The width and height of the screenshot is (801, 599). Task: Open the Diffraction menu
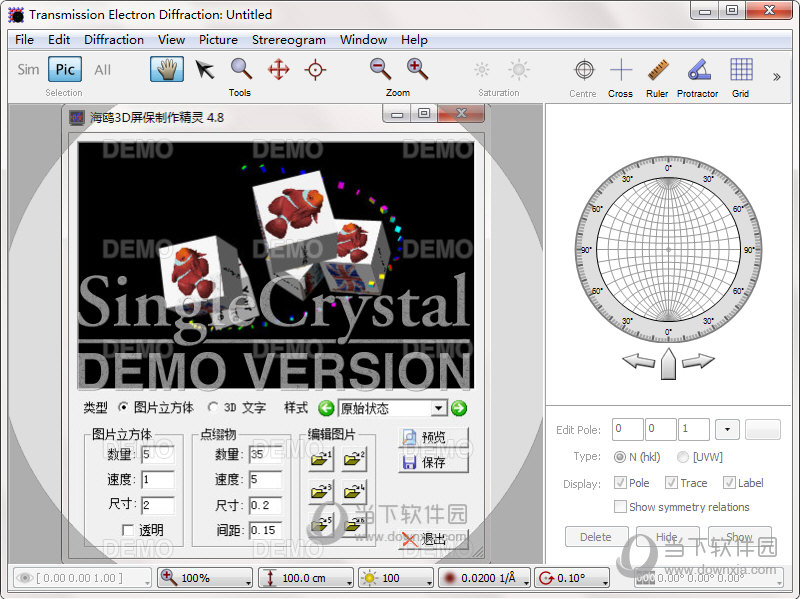[x=114, y=40]
